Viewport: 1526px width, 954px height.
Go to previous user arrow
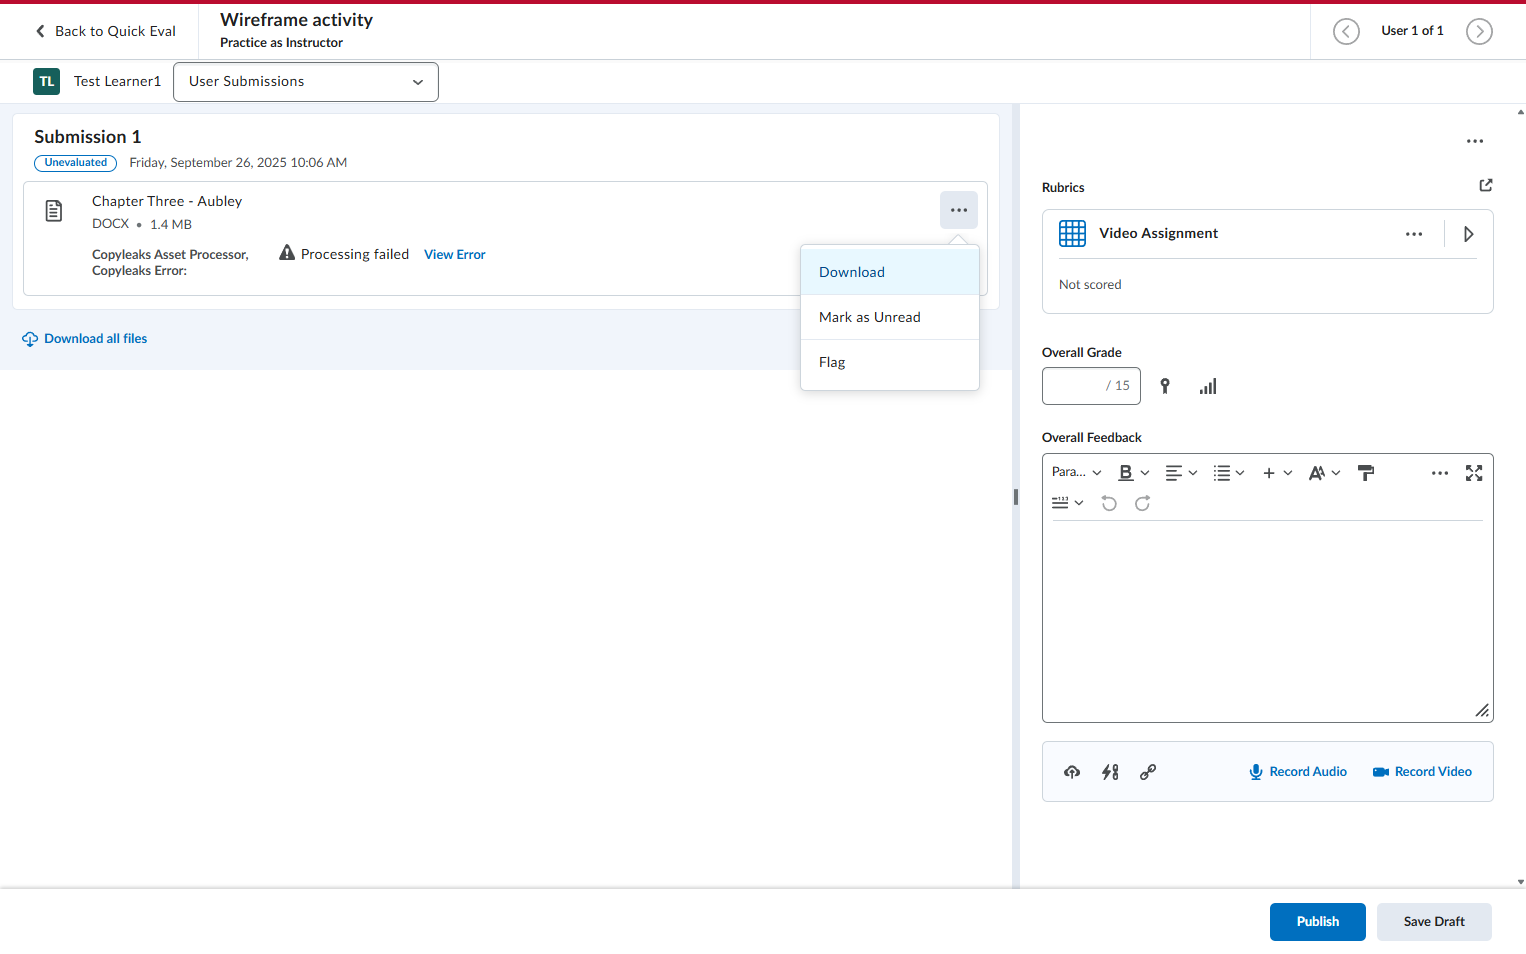click(x=1346, y=32)
